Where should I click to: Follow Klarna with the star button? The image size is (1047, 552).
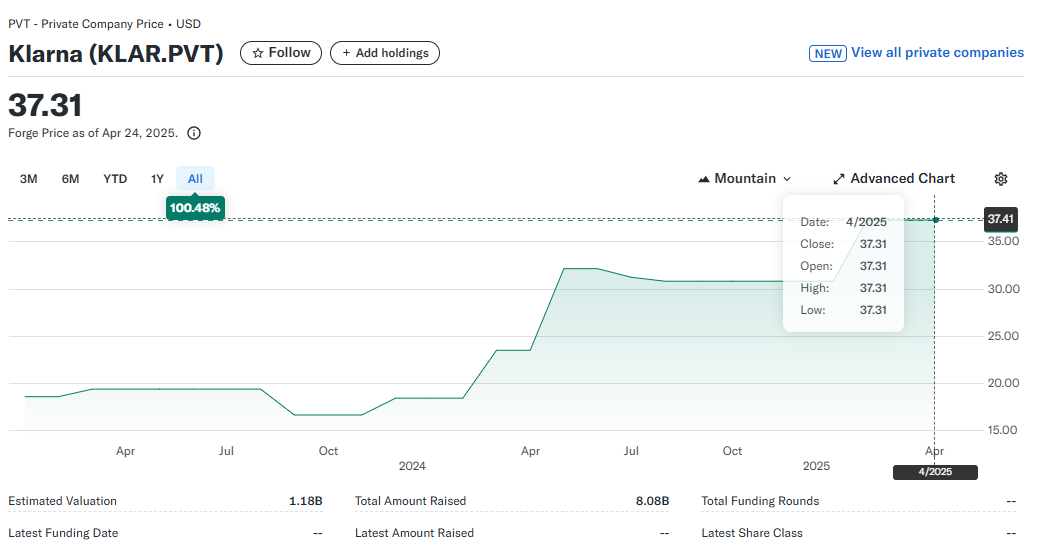tap(280, 53)
